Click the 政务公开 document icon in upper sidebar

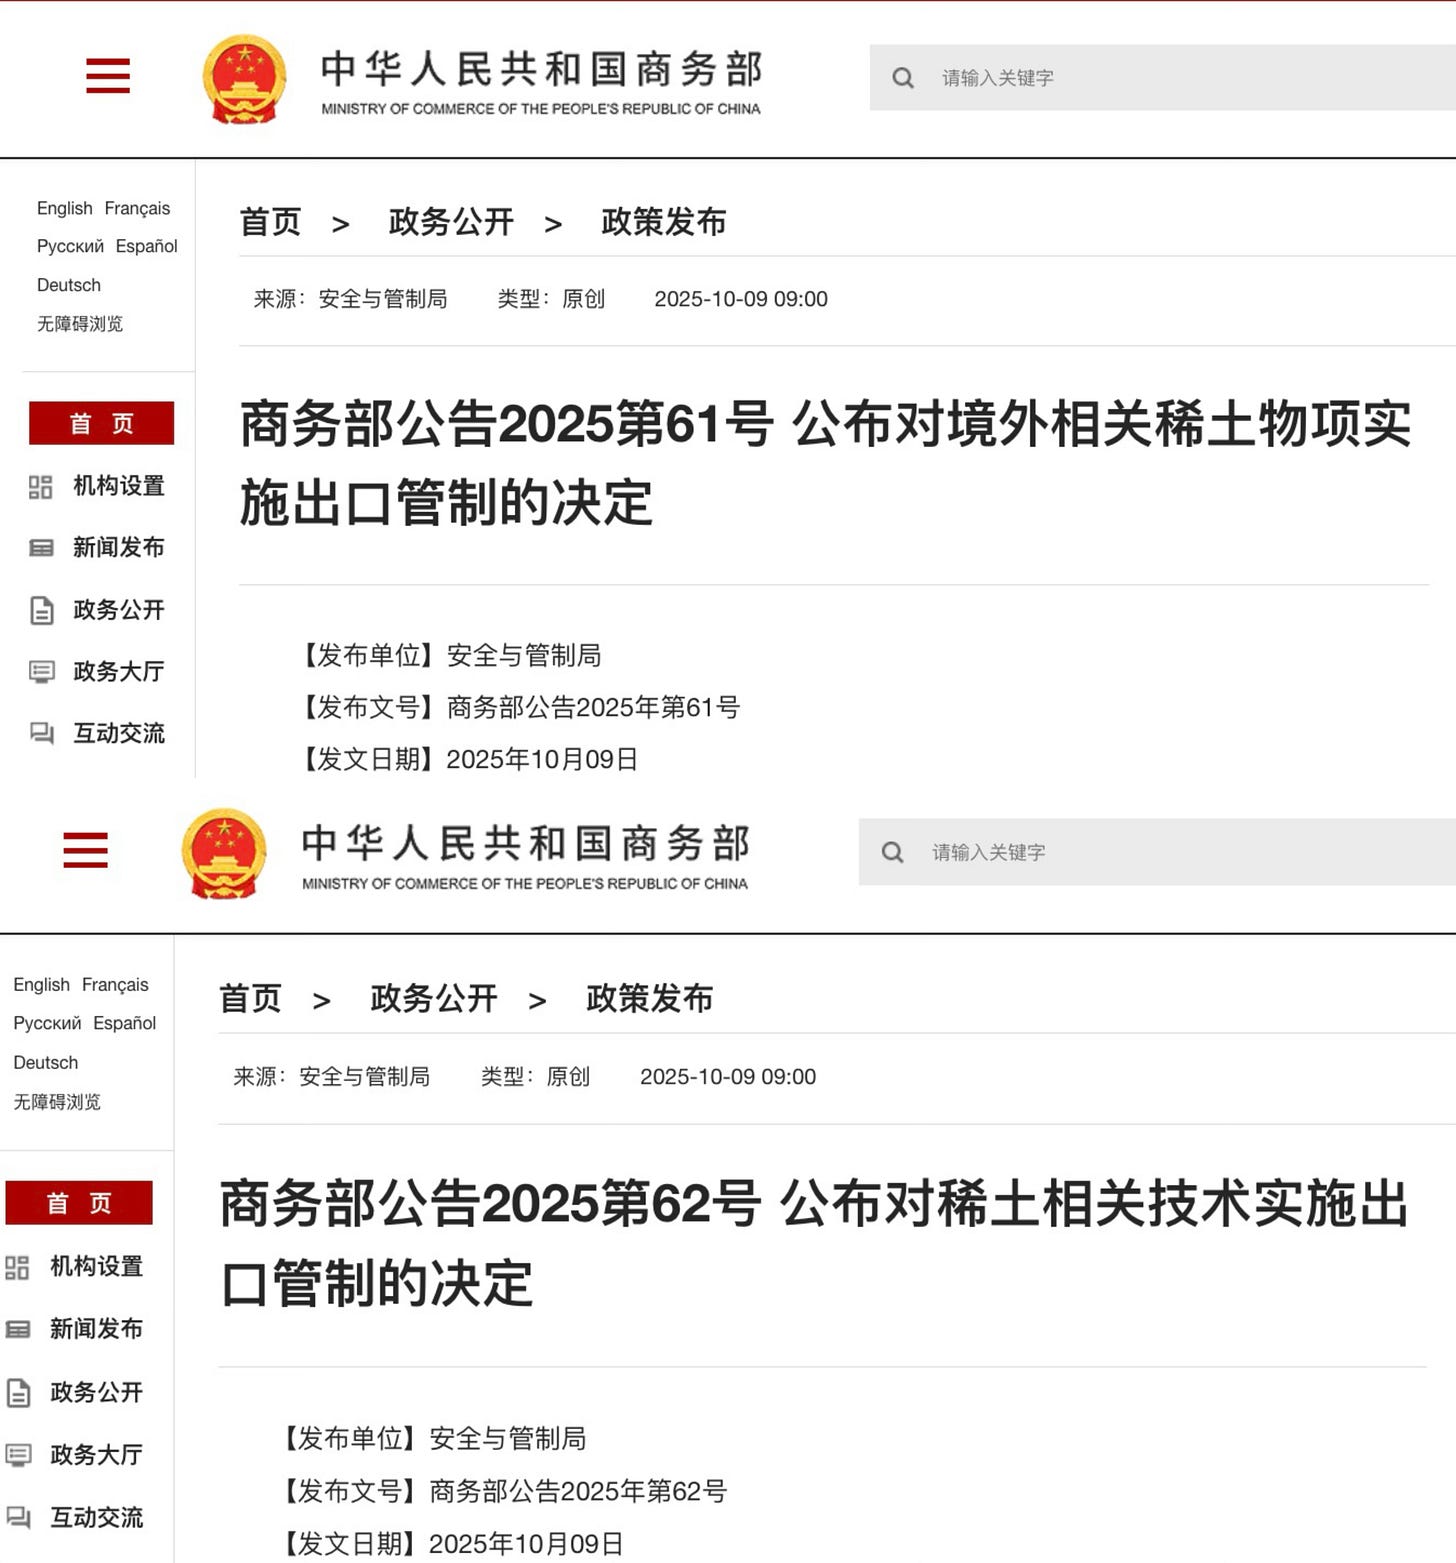click(x=42, y=610)
